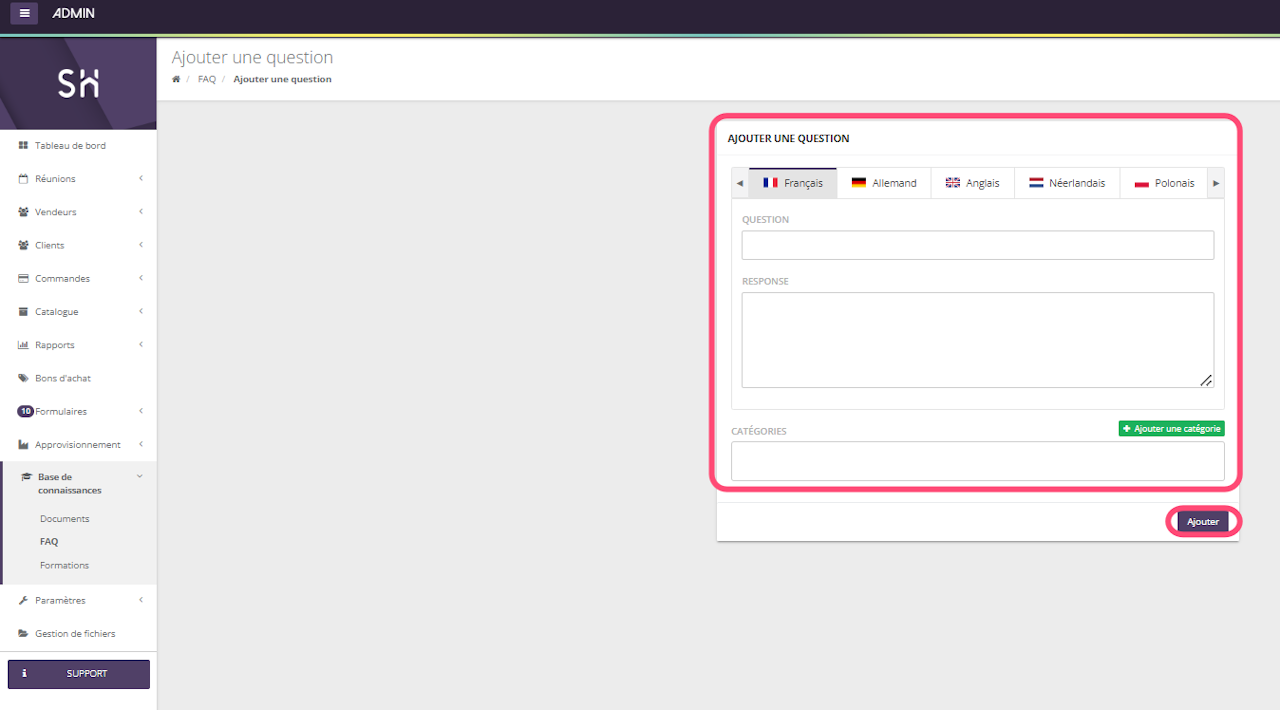Open Documents under Base de connaissances
Screen dimensions: 1280x710
[65, 519]
